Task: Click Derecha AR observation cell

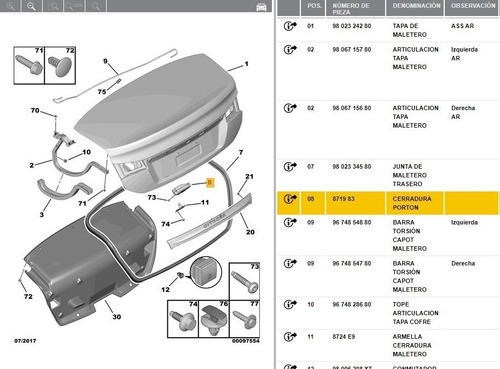Action: tap(463, 112)
